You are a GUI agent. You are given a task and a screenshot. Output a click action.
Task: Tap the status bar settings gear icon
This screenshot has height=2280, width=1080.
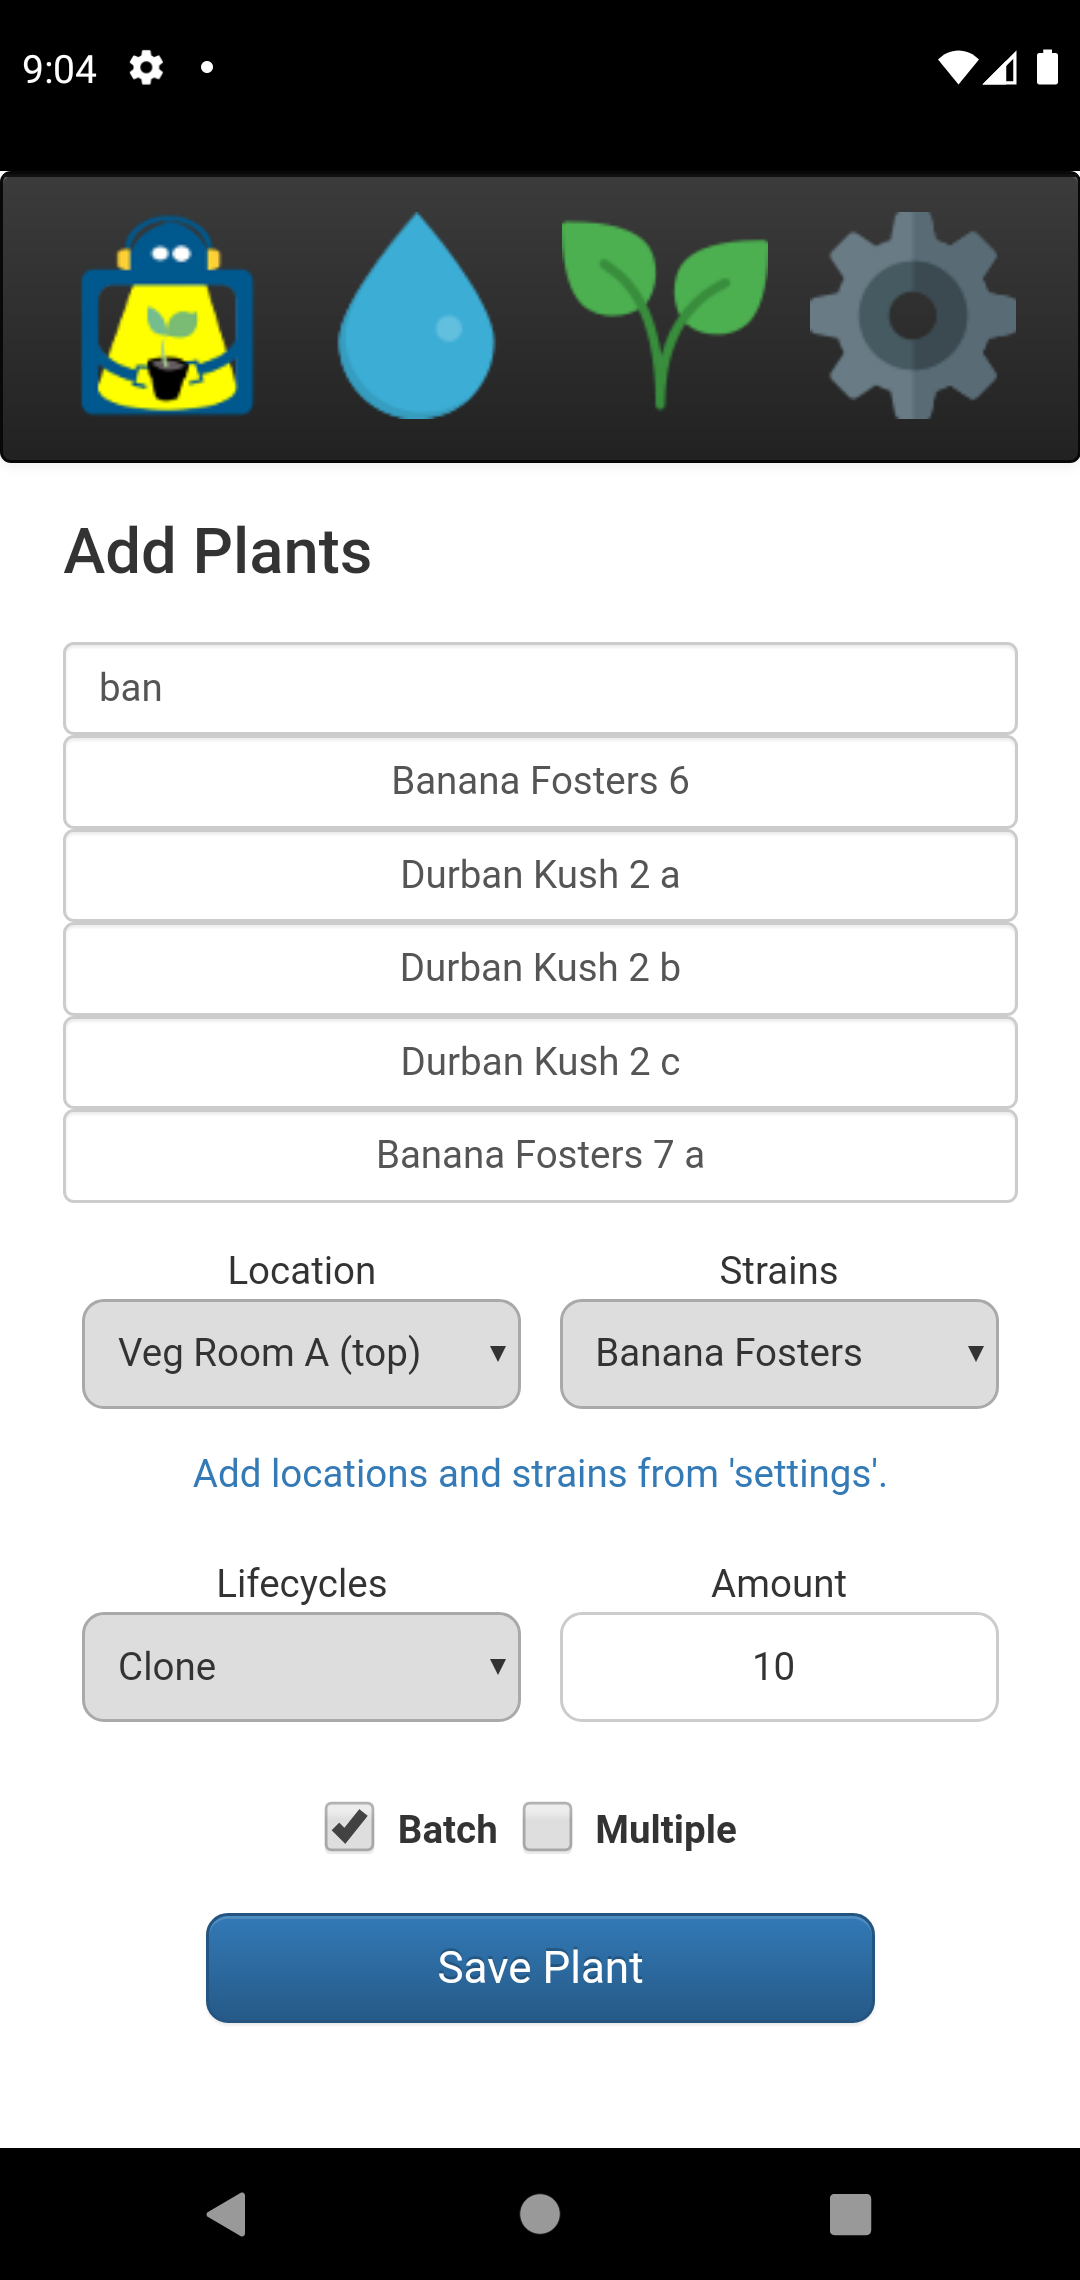(146, 68)
